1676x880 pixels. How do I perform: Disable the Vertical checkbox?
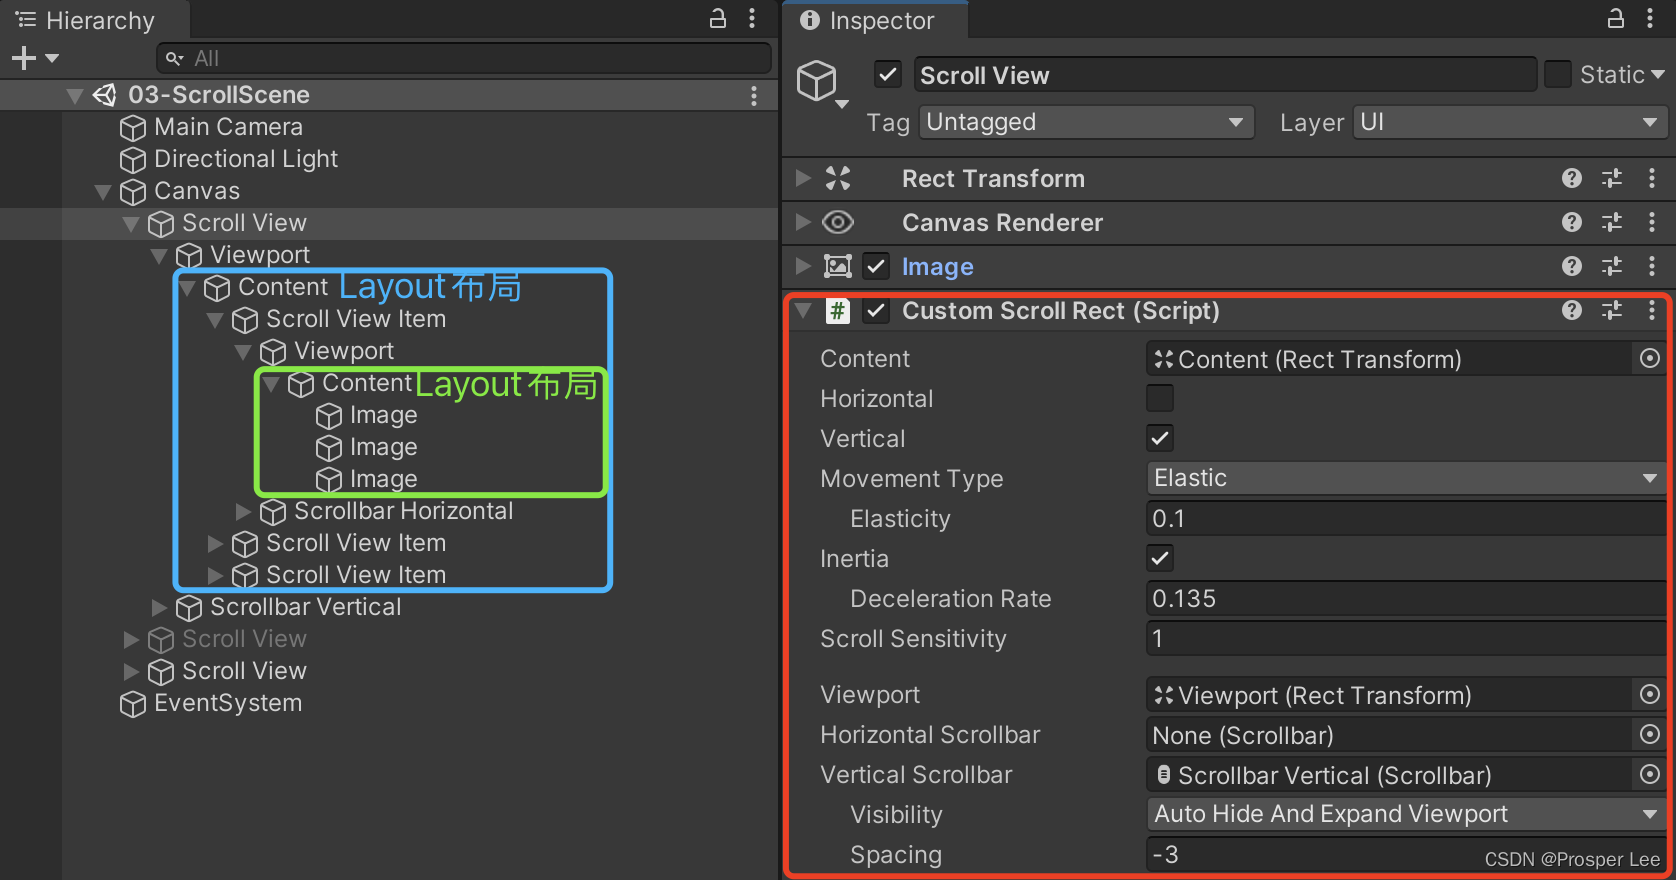1160,438
